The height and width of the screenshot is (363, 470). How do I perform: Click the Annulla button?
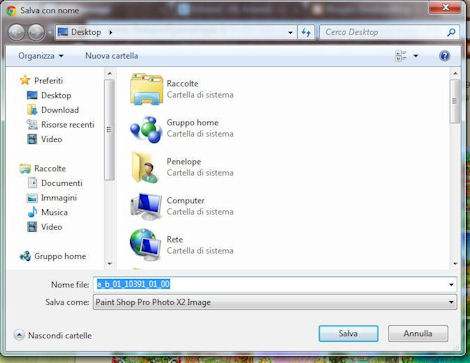[x=418, y=334]
